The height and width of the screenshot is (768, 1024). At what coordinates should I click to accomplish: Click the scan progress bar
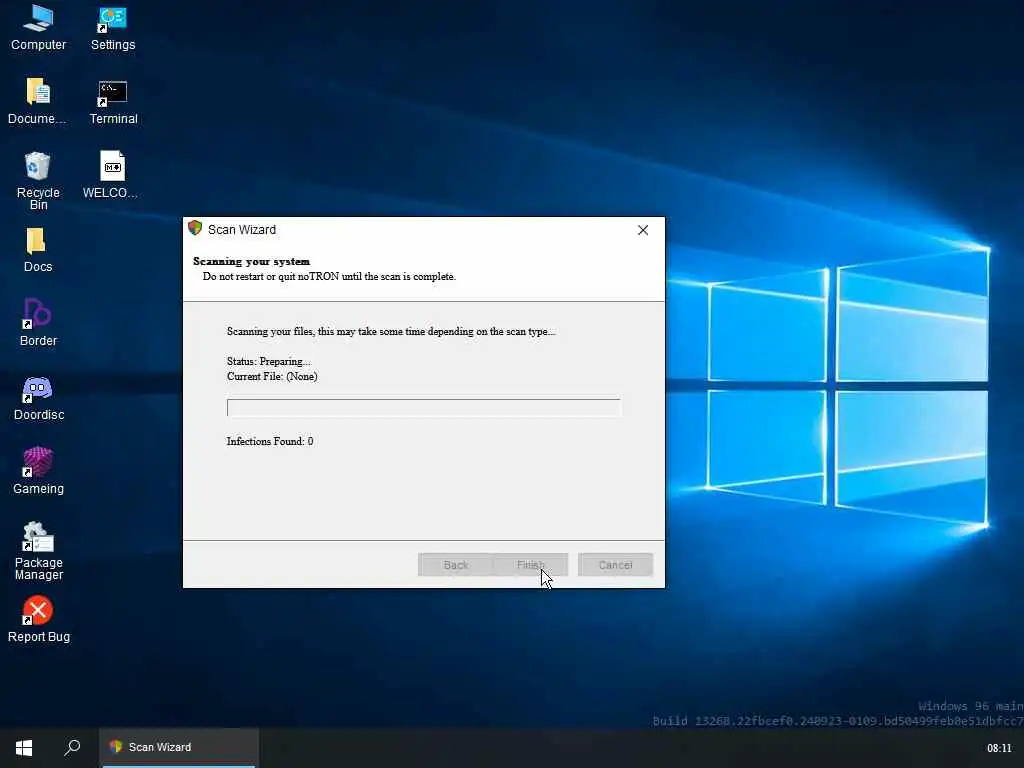(423, 408)
